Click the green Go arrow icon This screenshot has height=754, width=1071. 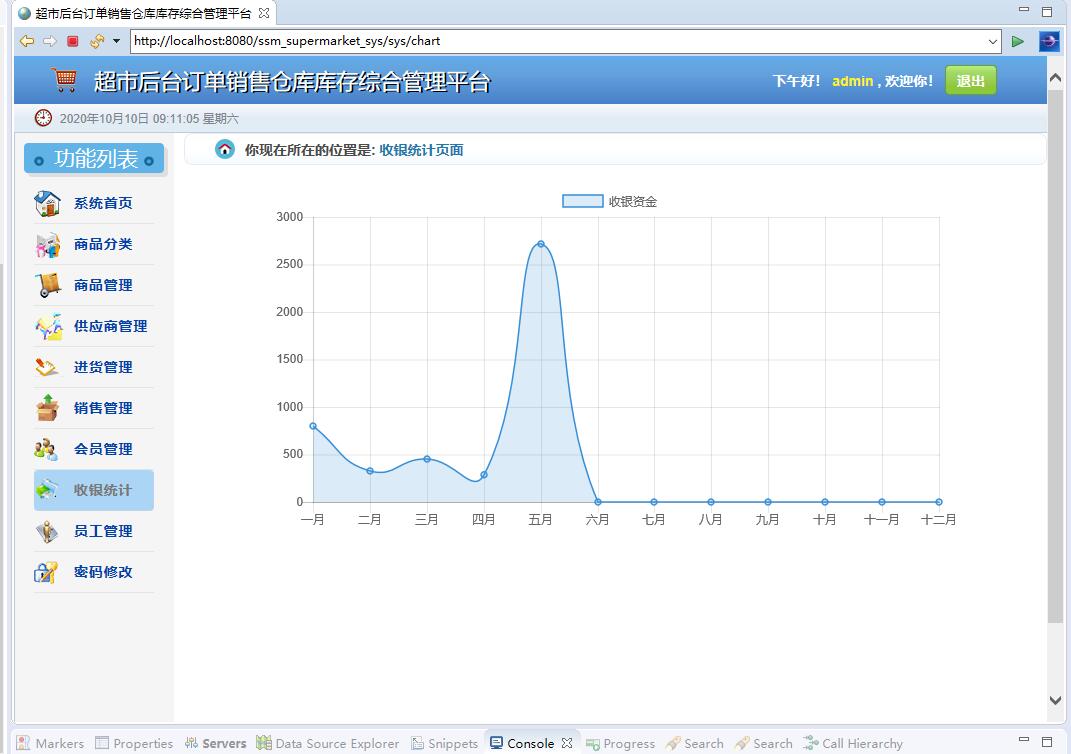point(1018,41)
